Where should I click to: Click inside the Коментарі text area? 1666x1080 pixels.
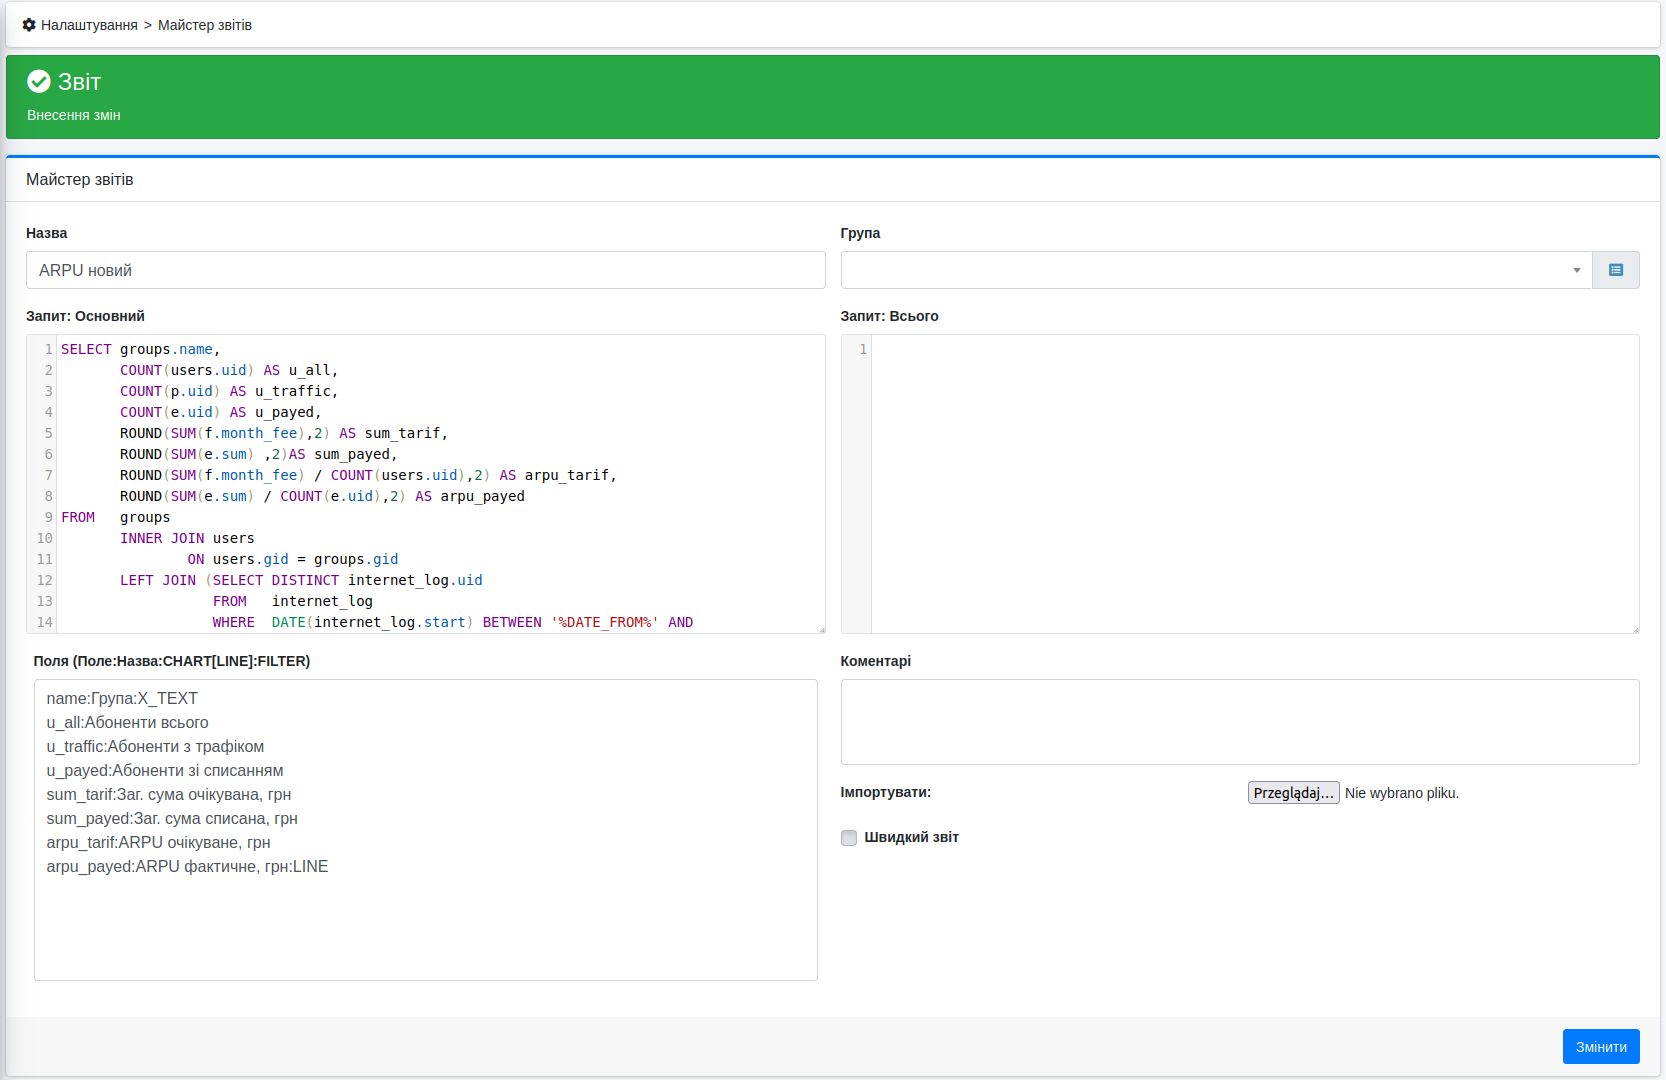pyautogui.click(x=1239, y=722)
